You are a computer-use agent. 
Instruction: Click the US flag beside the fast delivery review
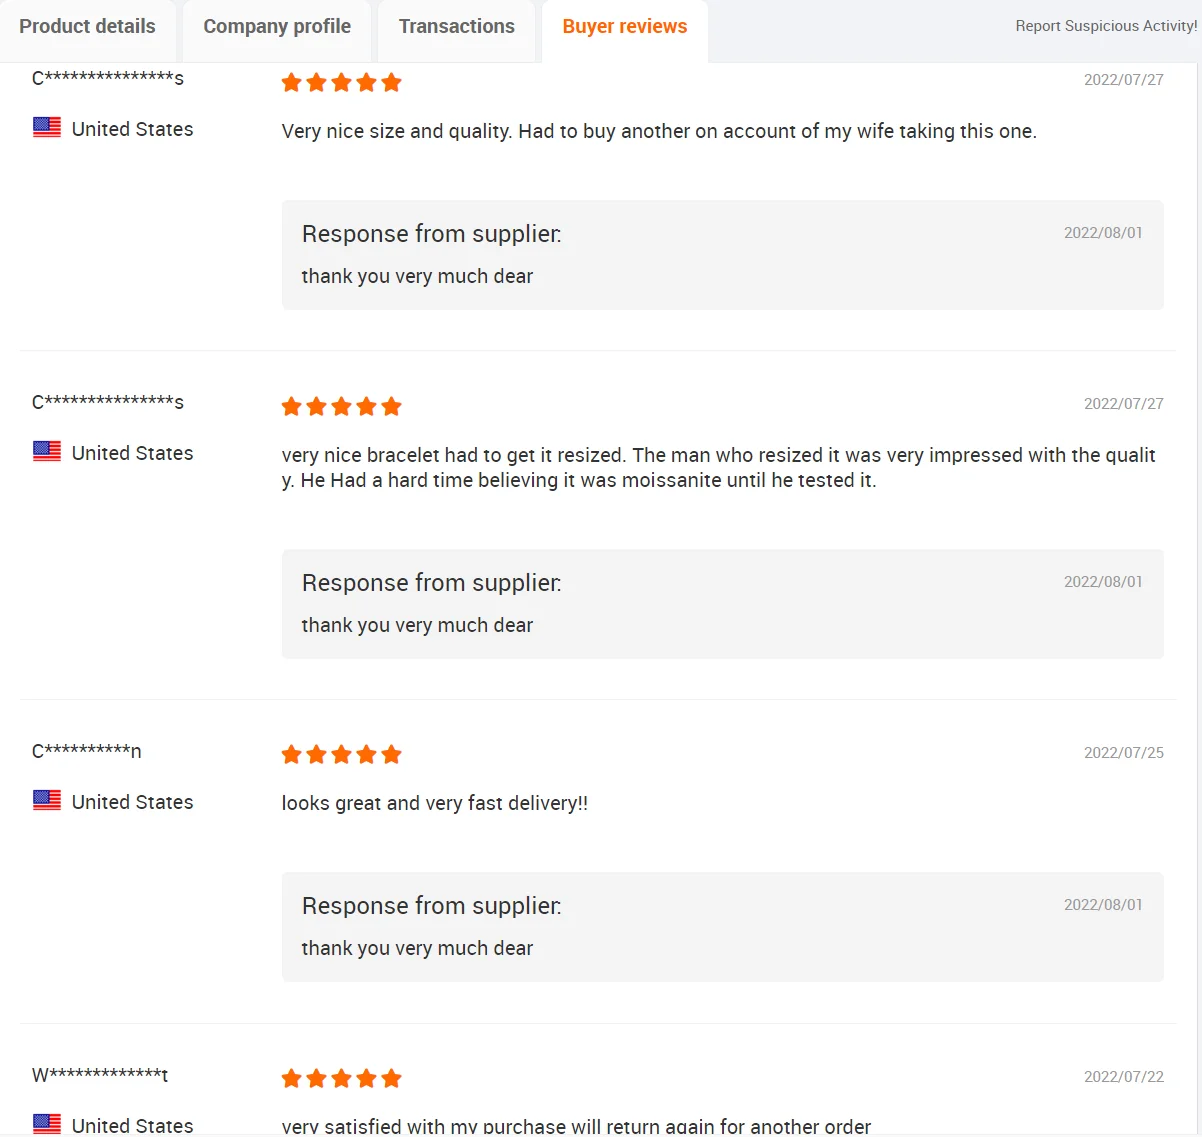coord(47,801)
